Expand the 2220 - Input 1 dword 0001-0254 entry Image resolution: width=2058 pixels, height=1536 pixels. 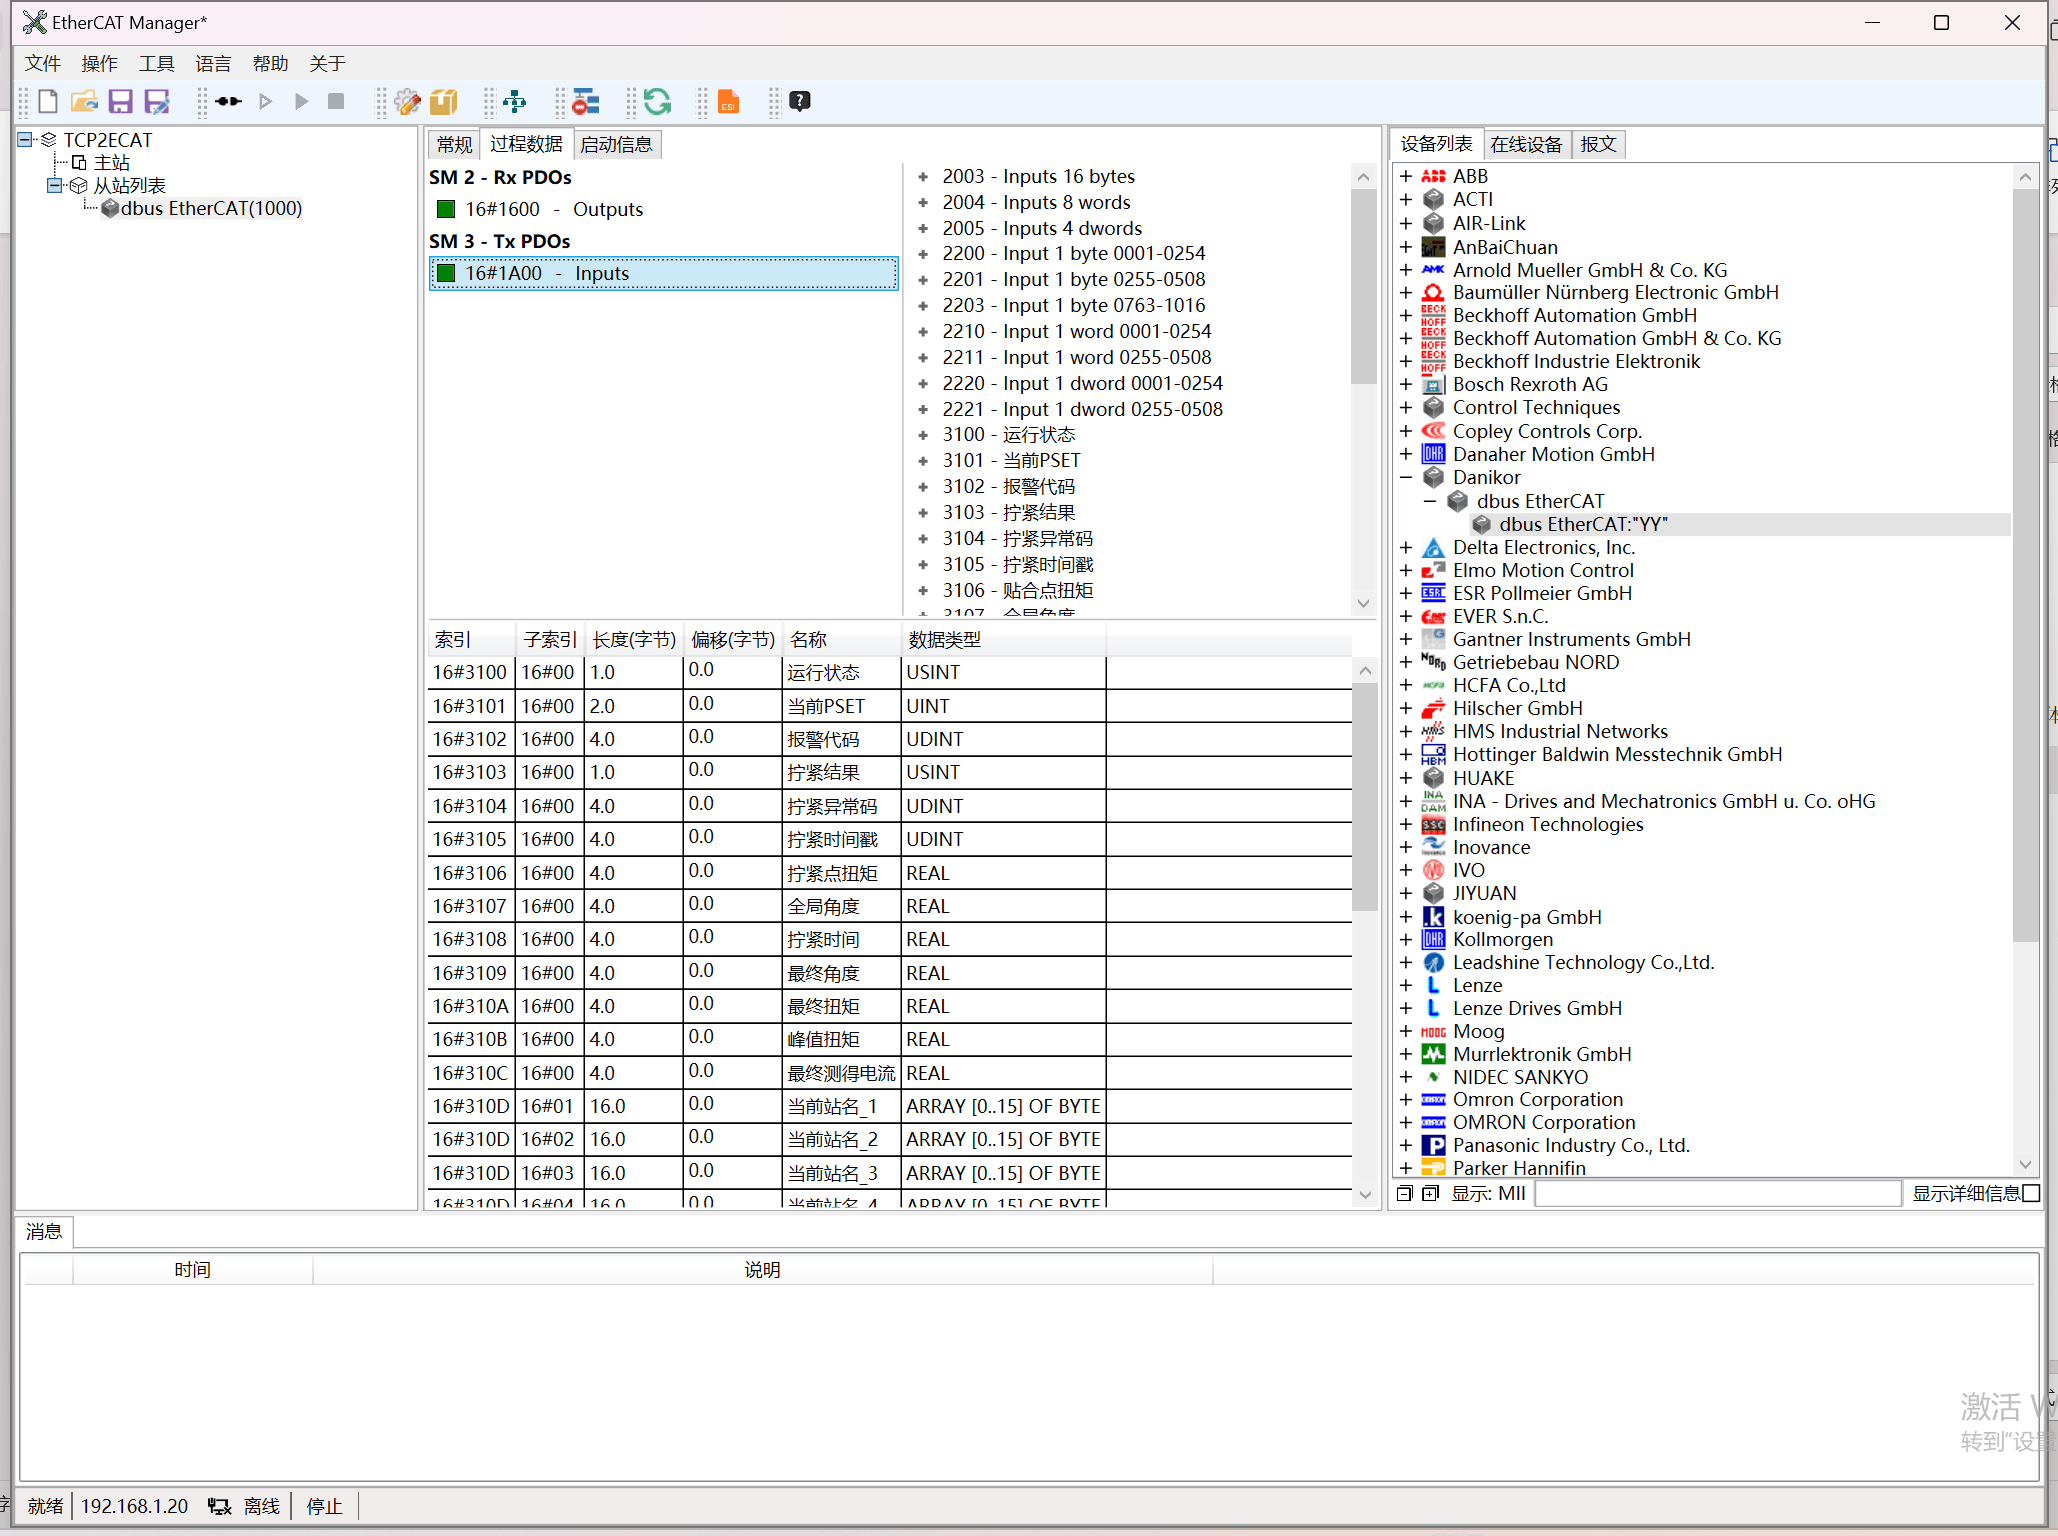click(x=922, y=383)
